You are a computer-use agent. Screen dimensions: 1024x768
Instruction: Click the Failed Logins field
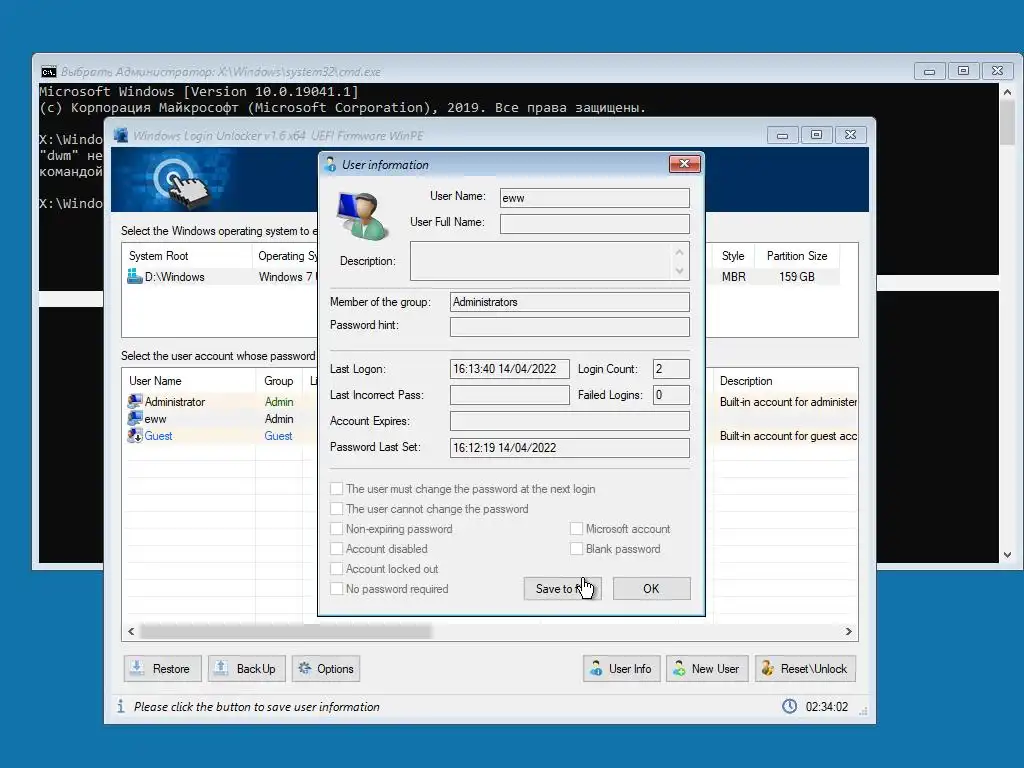[671, 394]
